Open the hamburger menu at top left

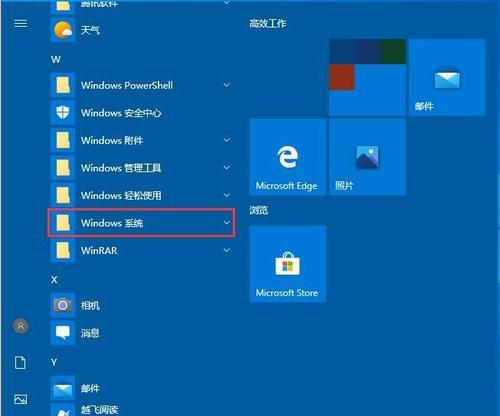coord(20,23)
